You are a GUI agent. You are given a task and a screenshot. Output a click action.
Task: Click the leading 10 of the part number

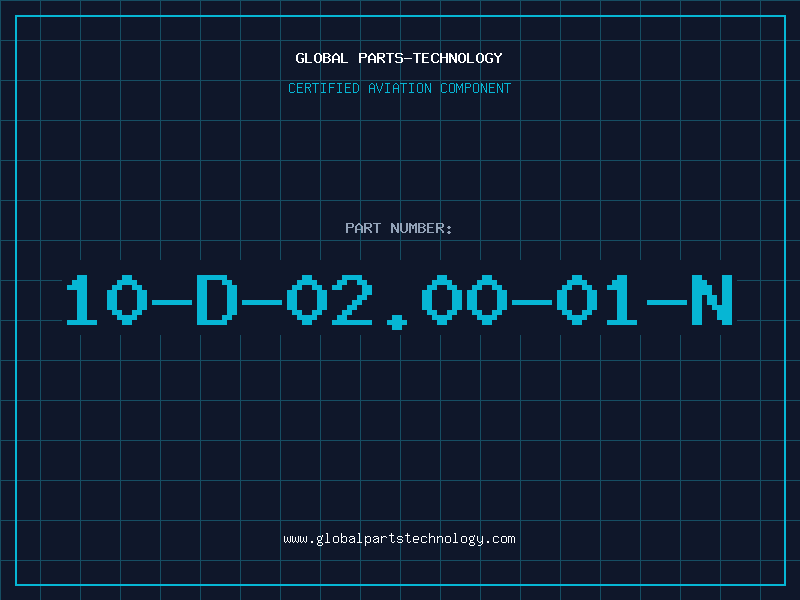pyautogui.click(x=107, y=300)
